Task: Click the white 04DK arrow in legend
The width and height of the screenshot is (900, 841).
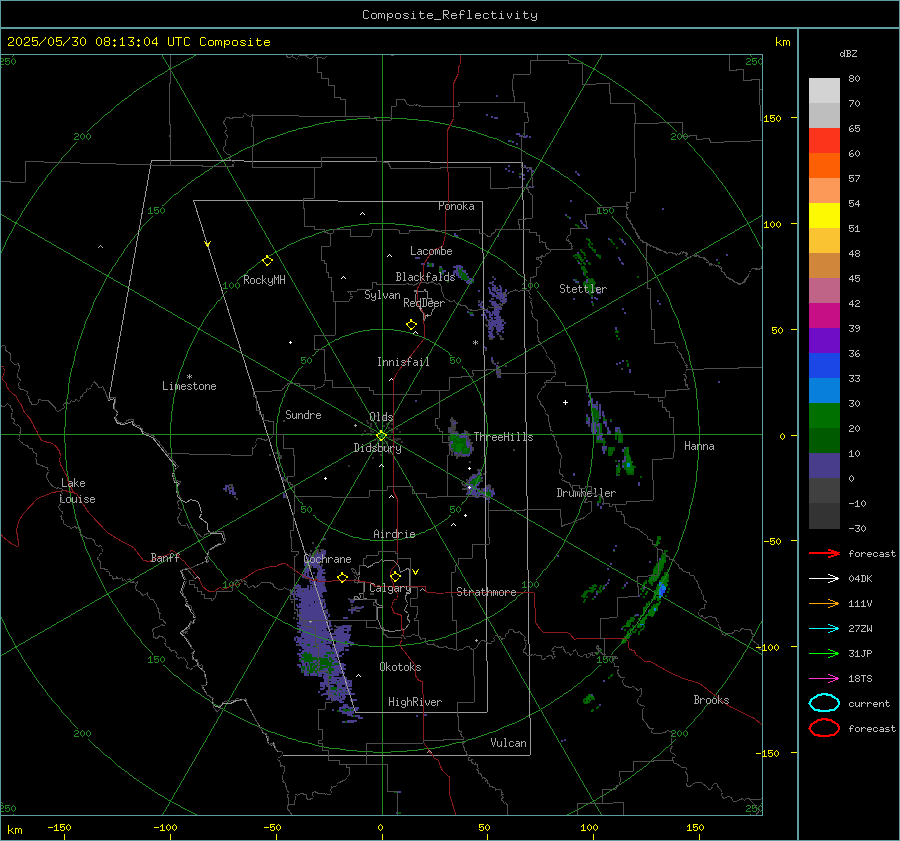Action: click(824, 578)
